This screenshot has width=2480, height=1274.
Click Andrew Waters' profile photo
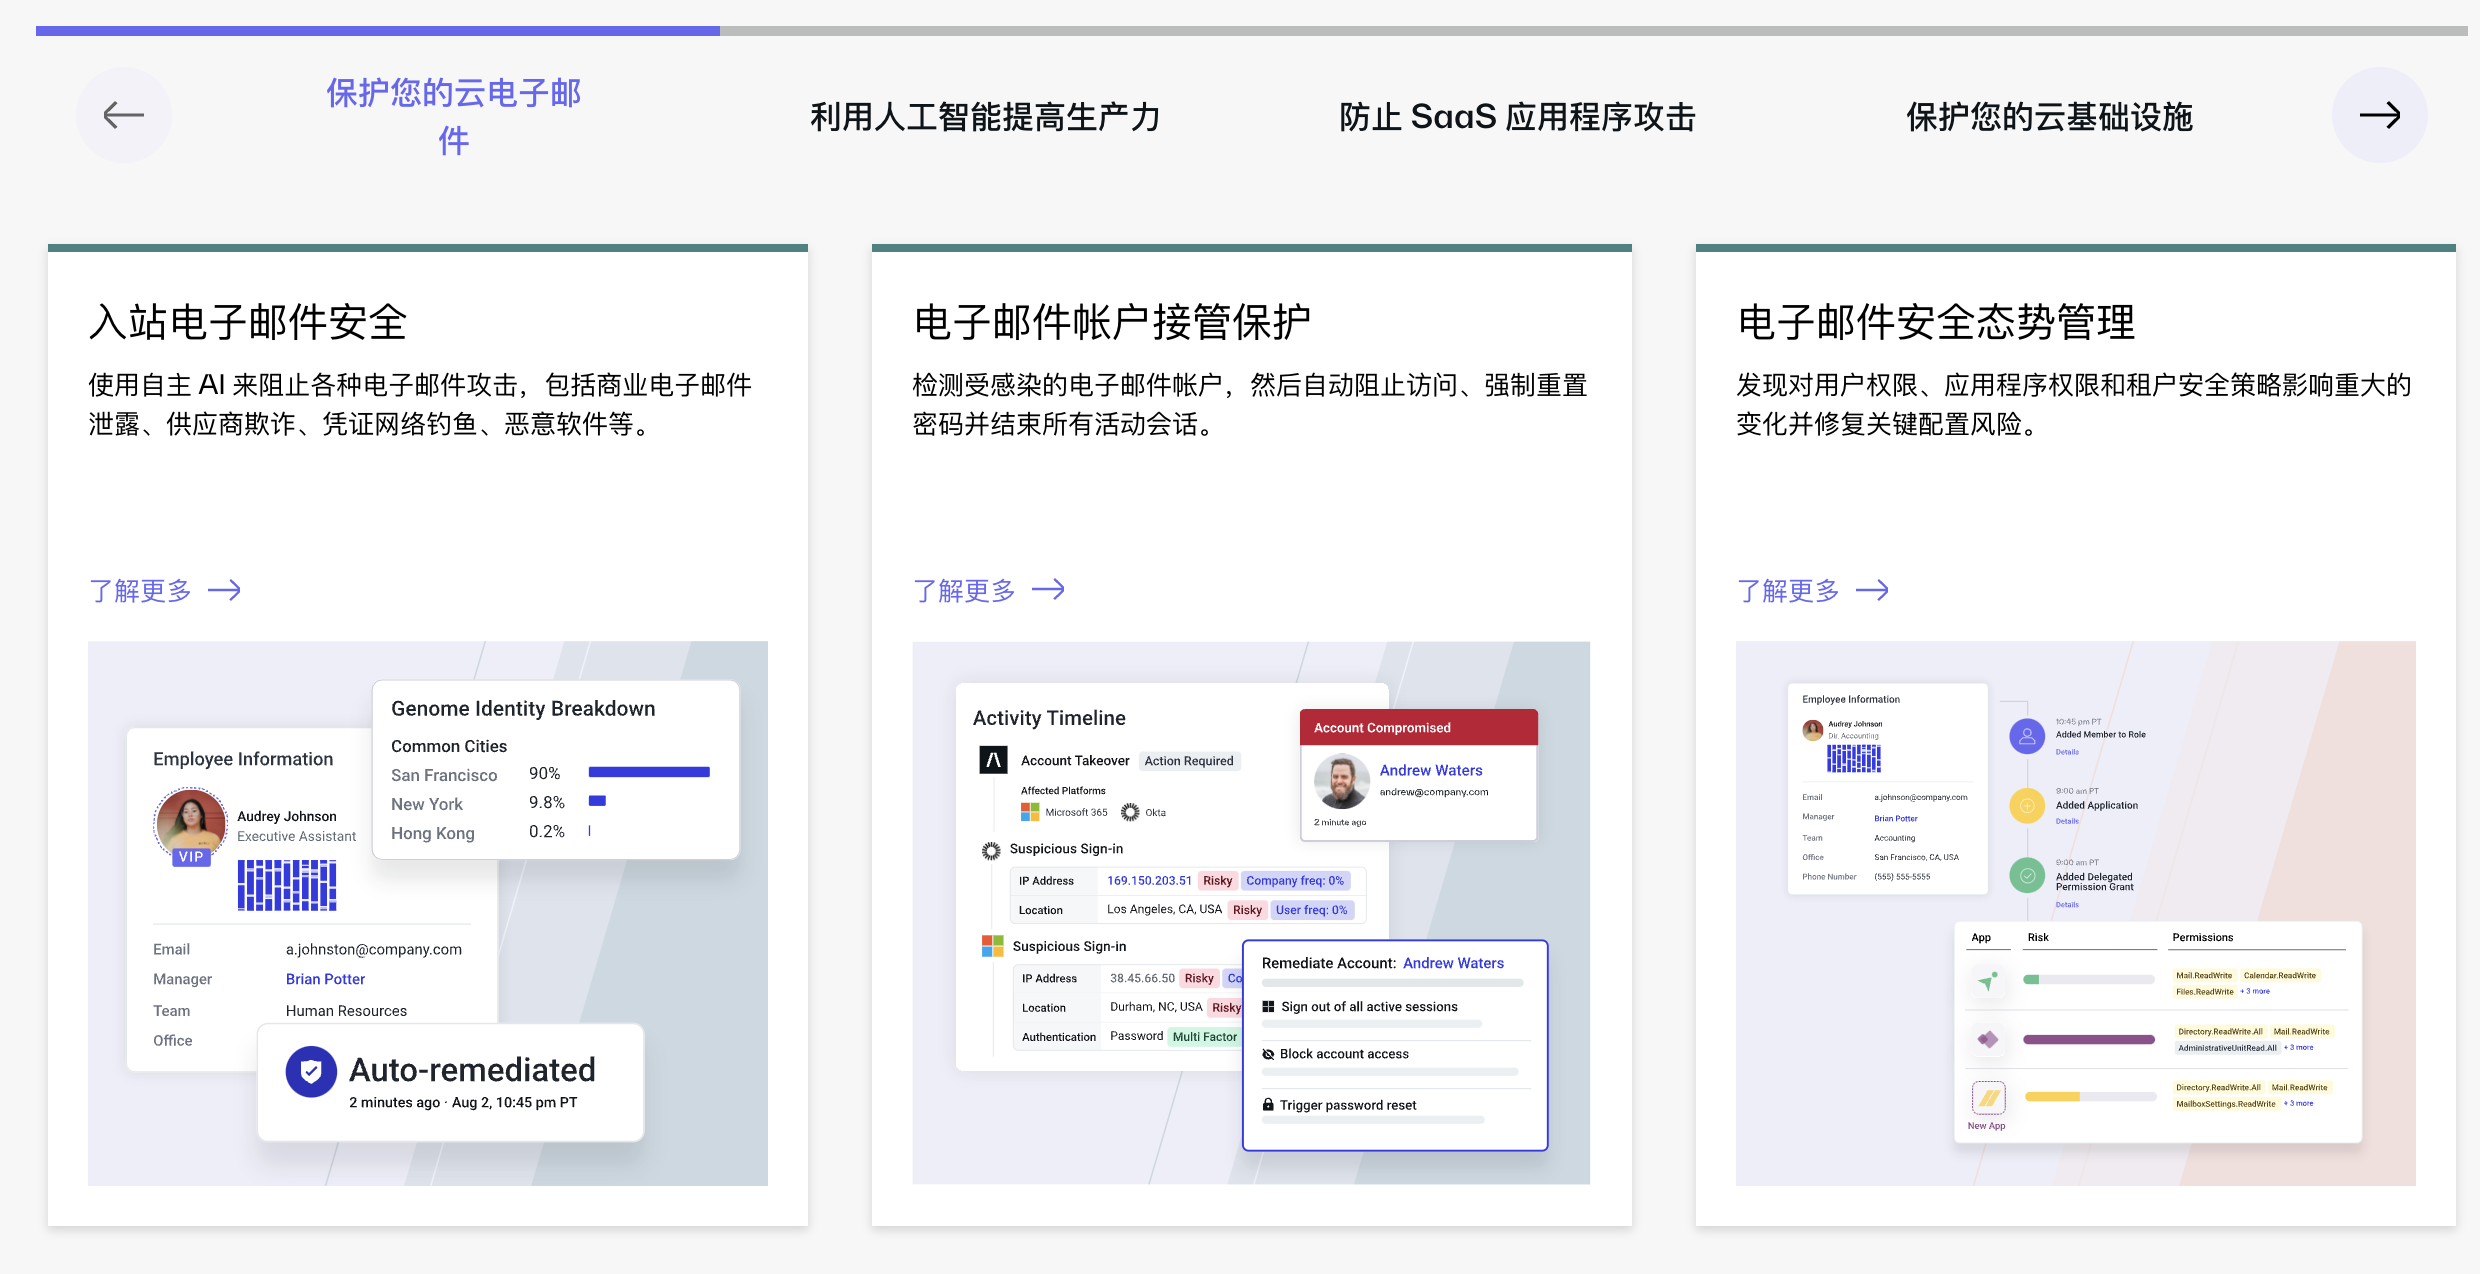click(1341, 781)
